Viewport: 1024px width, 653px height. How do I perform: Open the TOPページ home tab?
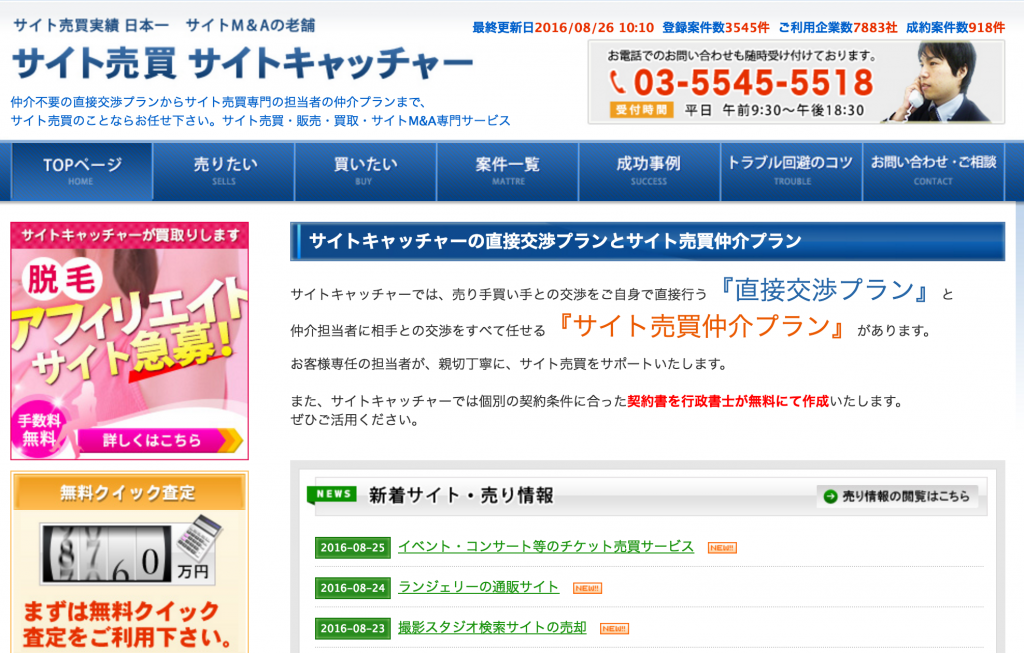[x=82, y=171]
